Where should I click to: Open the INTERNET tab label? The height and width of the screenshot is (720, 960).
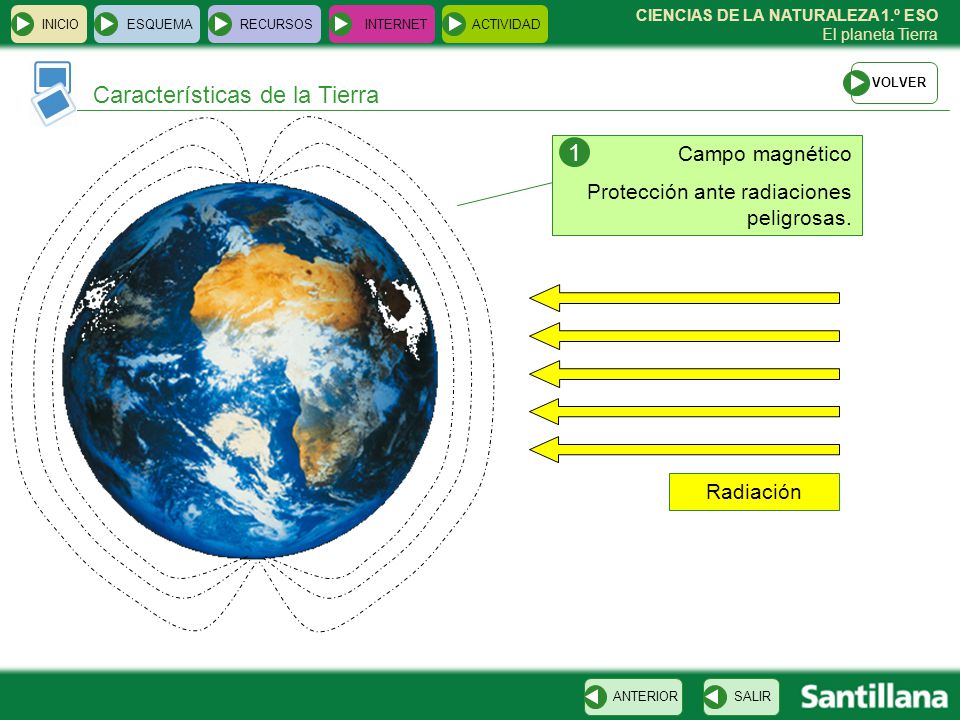[396, 24]
